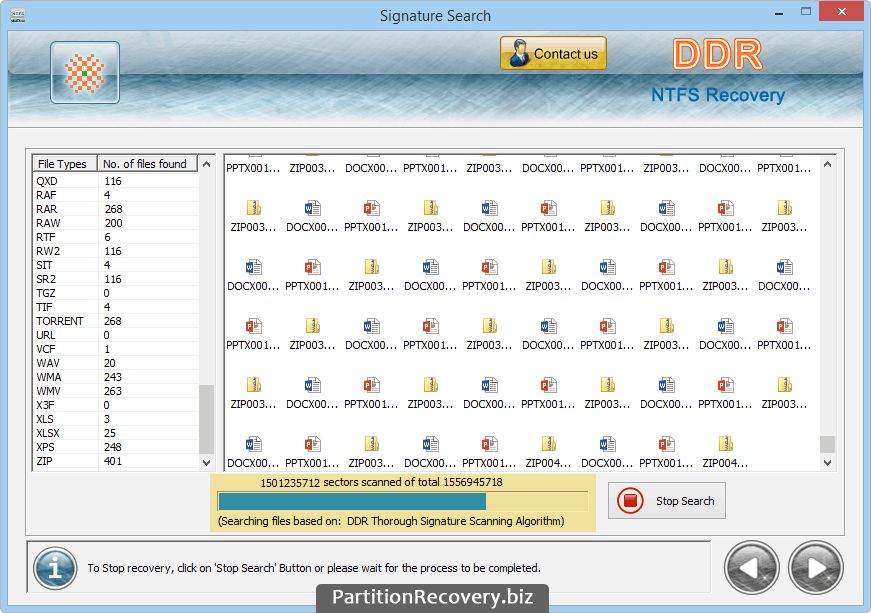The width and height of the screenshot is (871, 613).
Task: Sort by the File Types column header
Action: pyautogui.click(x=65, y=163)
